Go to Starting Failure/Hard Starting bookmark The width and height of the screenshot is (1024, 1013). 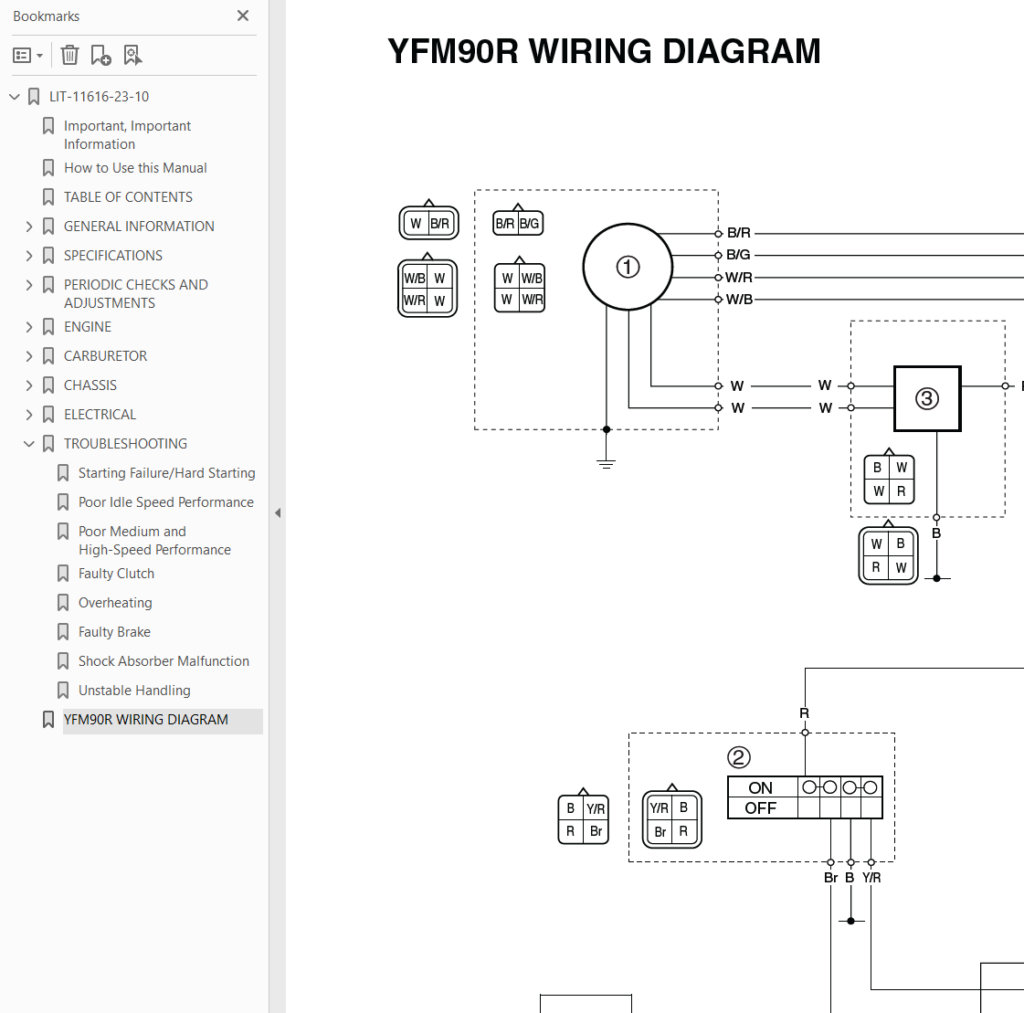tap(167, 473)
